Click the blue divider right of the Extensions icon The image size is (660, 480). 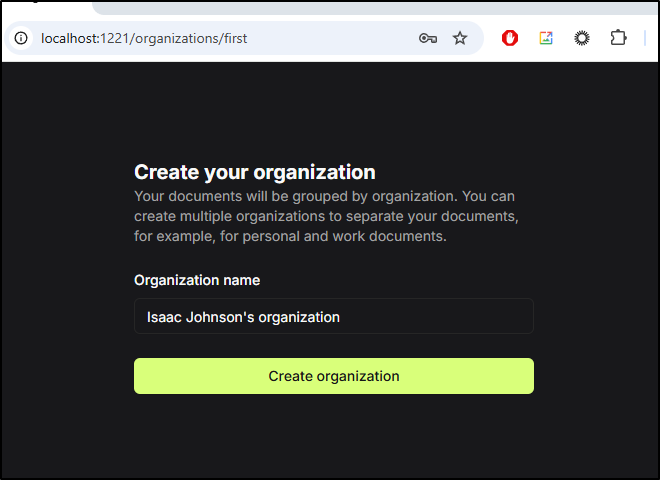tap(645, 38)
